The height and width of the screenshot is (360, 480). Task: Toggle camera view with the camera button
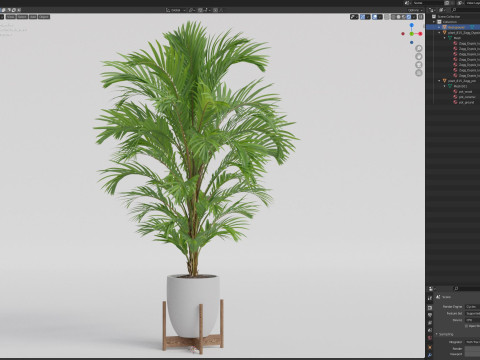point(419,65)
